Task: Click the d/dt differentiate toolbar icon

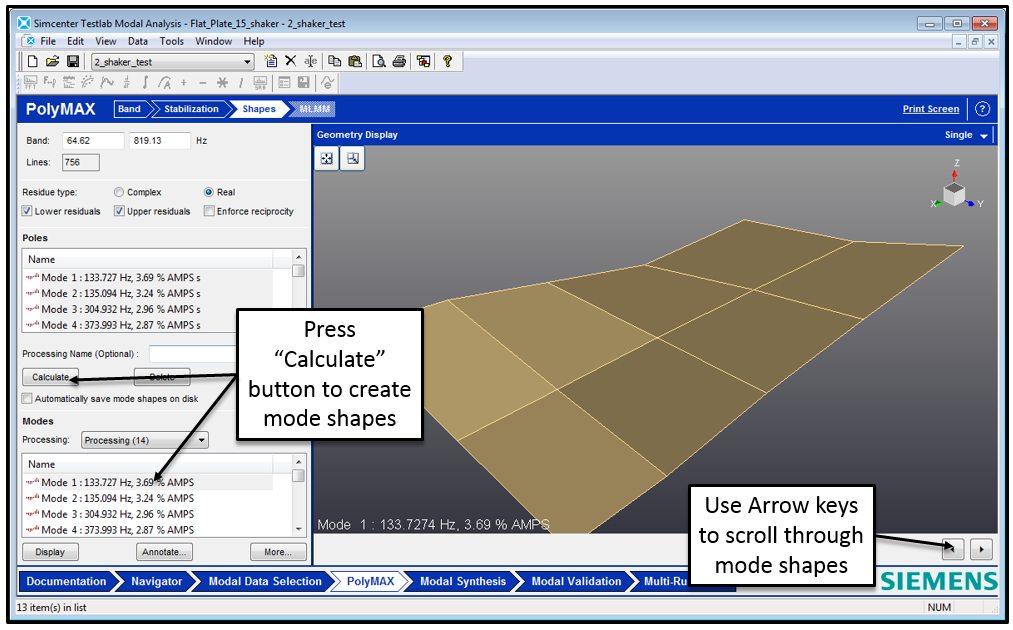Action: tap(127, 82)
